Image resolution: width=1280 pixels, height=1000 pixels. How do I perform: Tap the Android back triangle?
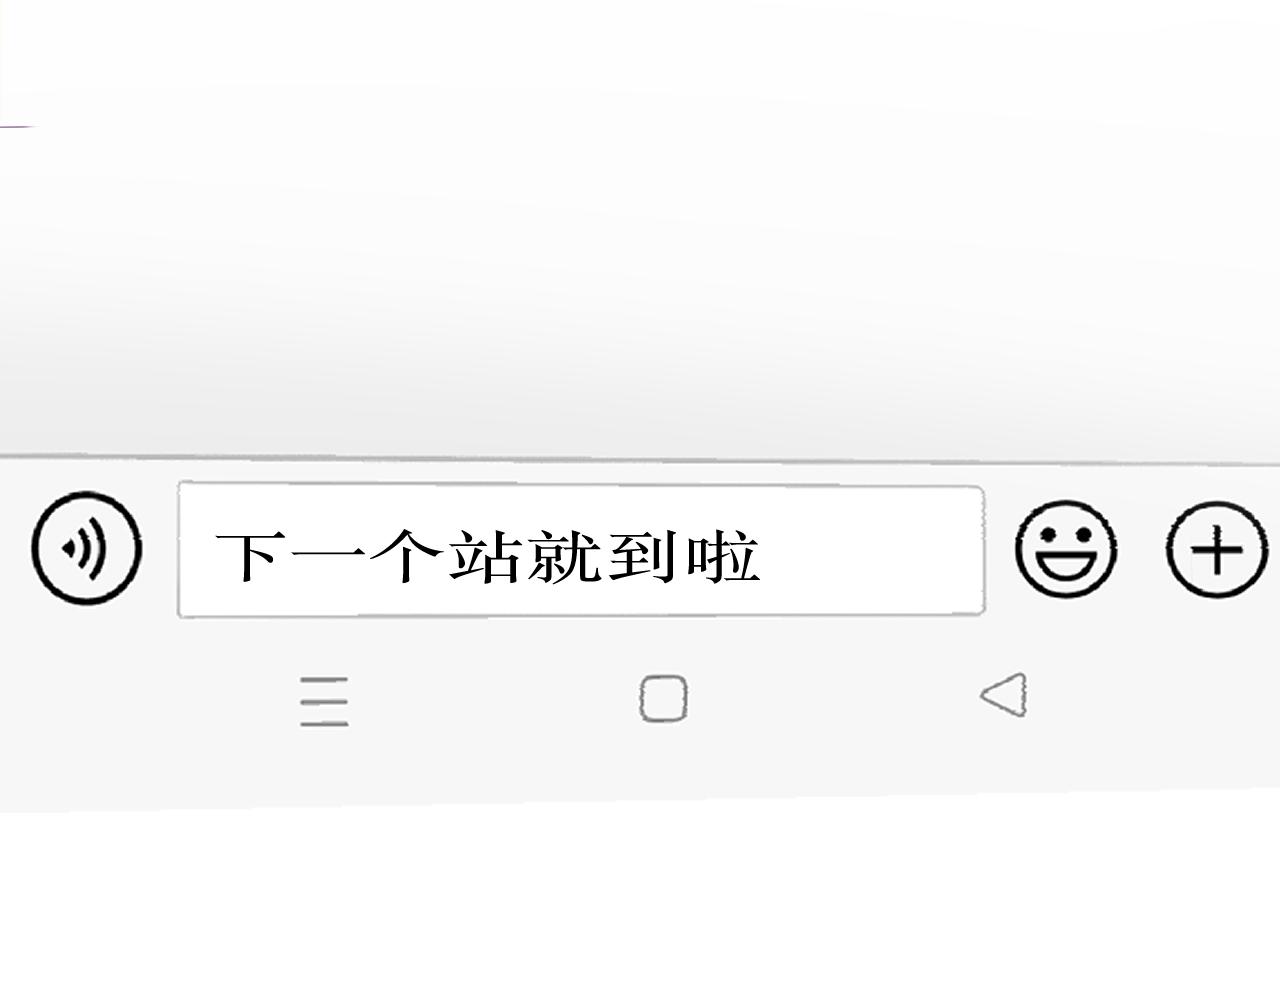point(1004,695)
